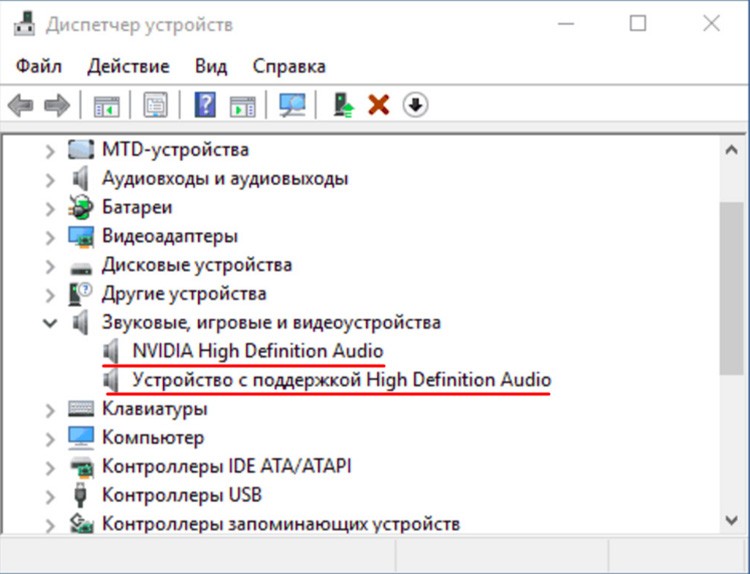The image size is (750, 574).
Task: Expand Аудиовходы и аудиовыходы node
Action: coord(50,180)
